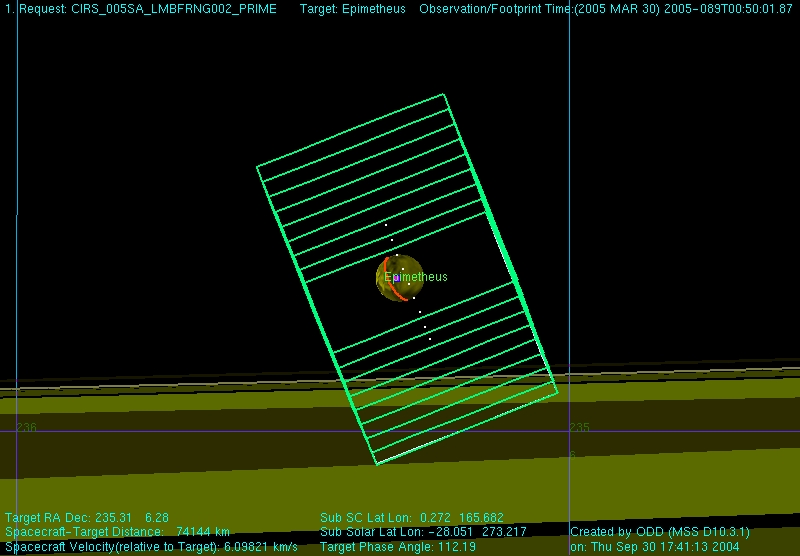Click the 235 right ascension grid label

tap(579, 427)
